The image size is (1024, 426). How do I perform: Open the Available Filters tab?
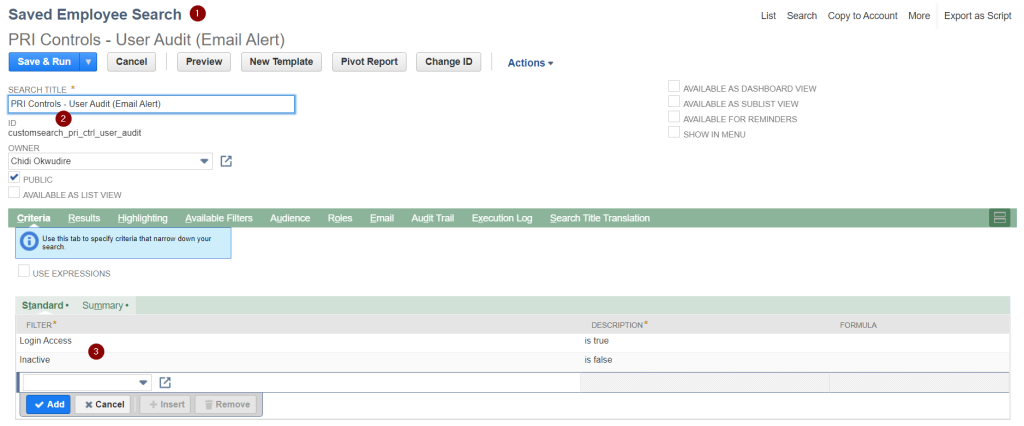219,218
